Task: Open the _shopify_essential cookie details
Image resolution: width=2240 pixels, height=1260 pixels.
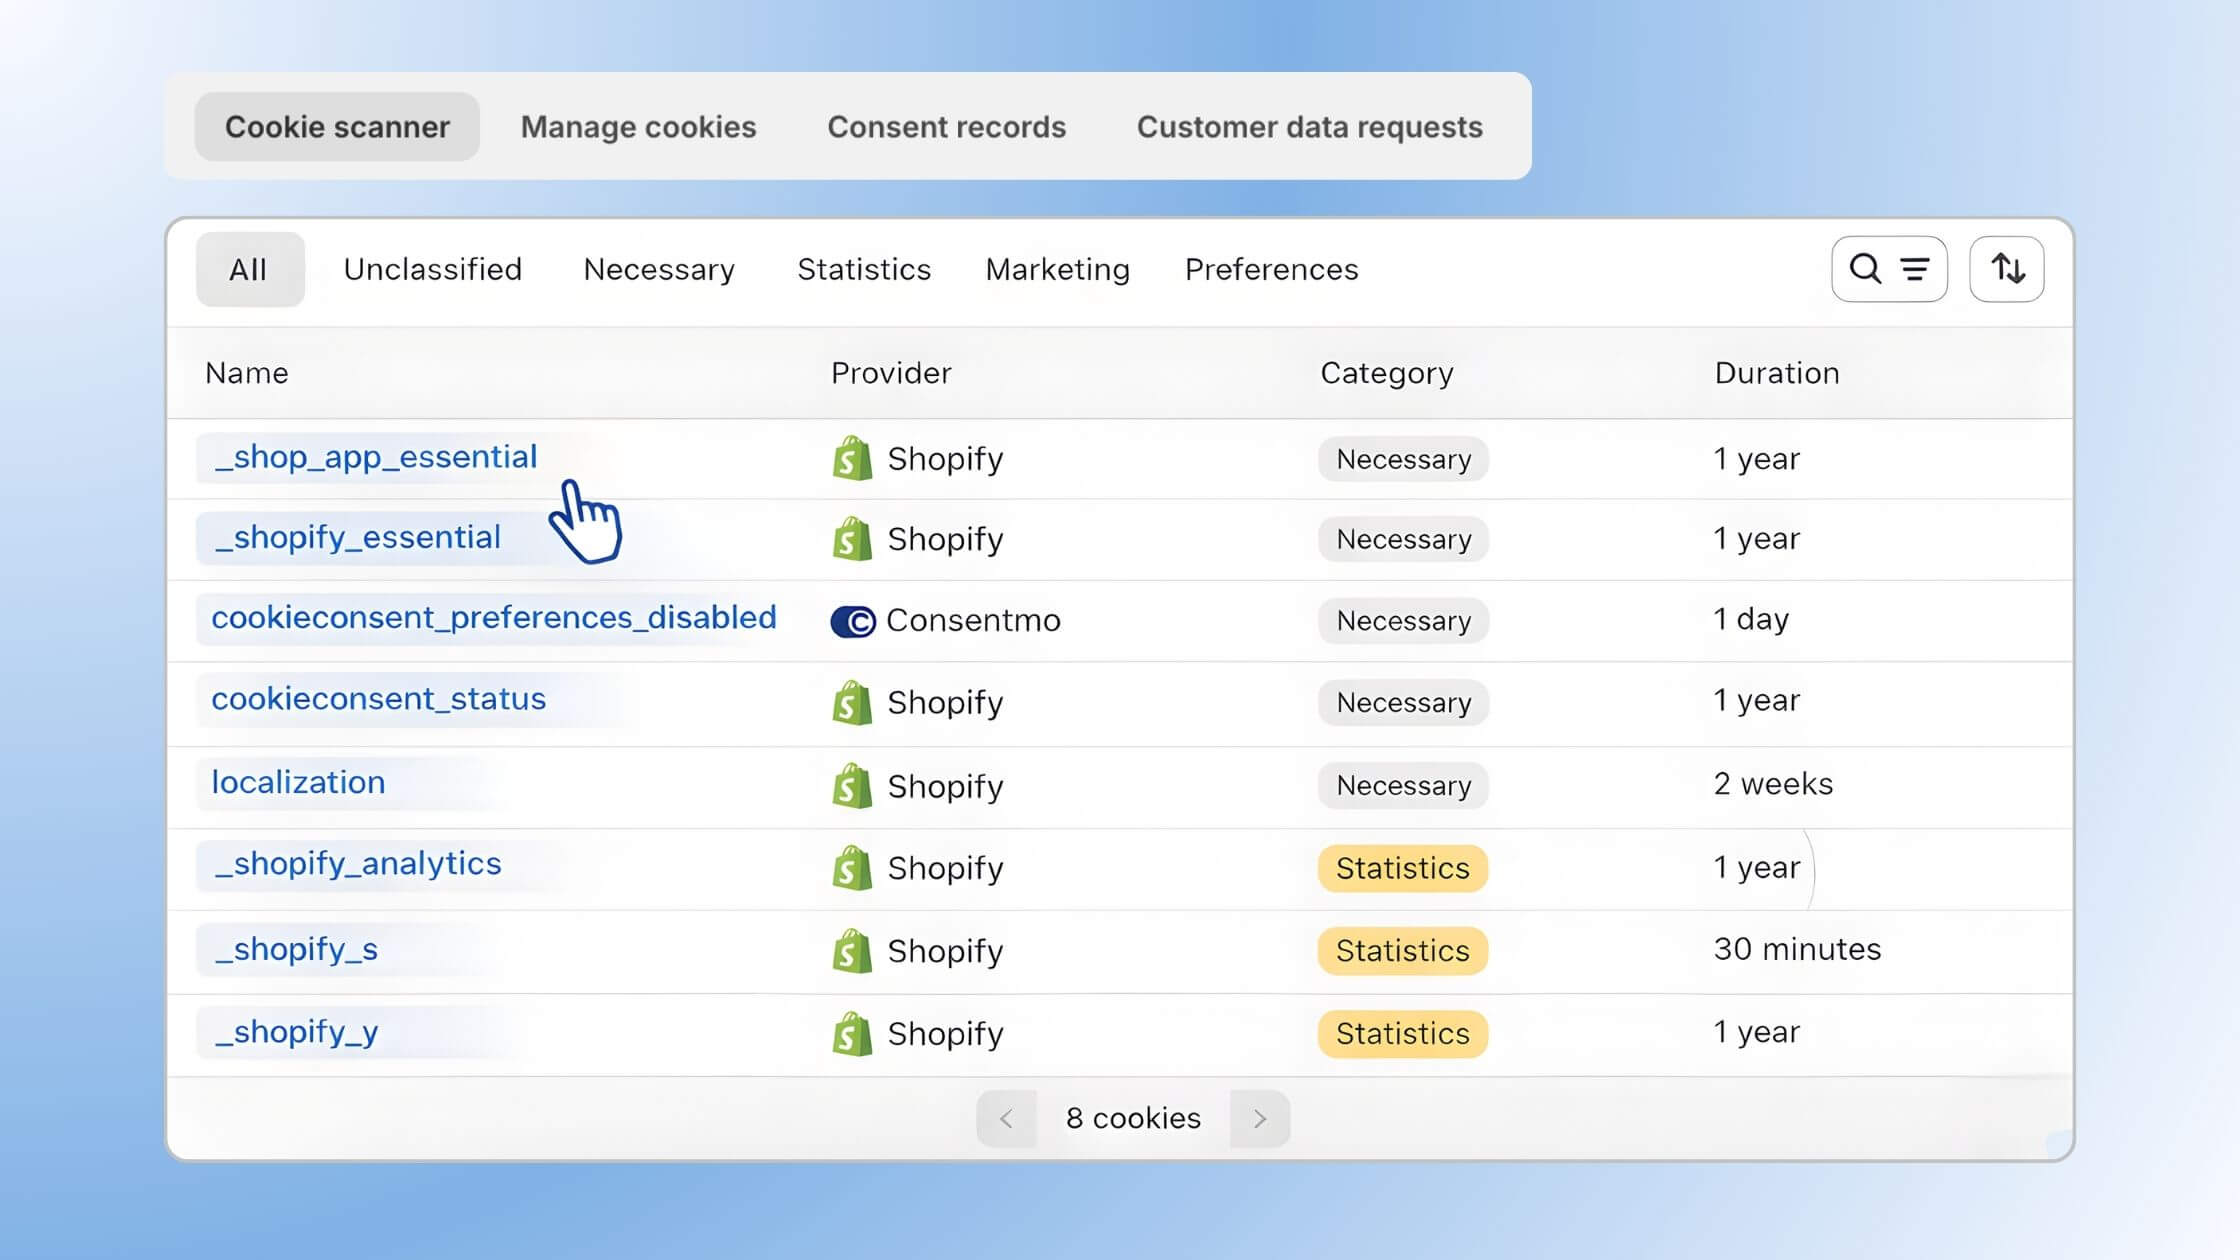Action: coord(357,537)
